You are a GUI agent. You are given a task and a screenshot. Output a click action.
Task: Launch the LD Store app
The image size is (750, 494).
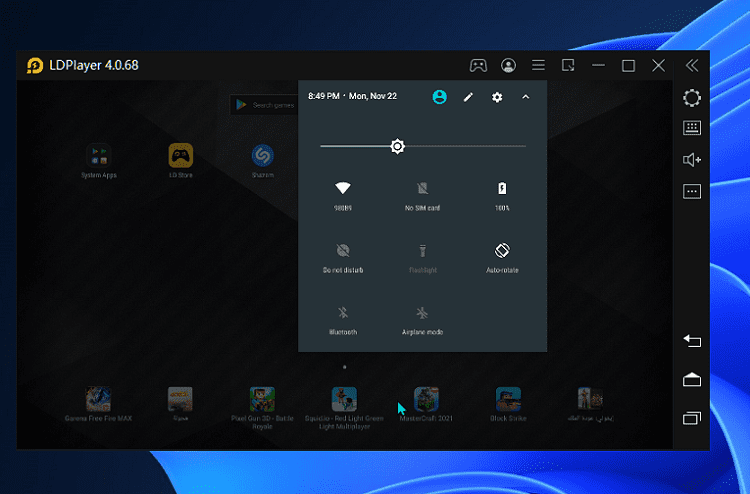tap(181, 161)
